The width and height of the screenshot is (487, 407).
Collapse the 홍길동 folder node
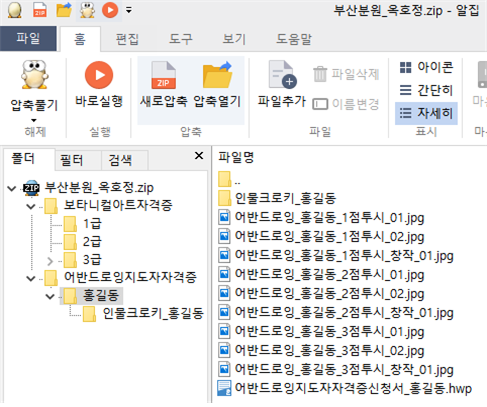(x=50, y=296)
